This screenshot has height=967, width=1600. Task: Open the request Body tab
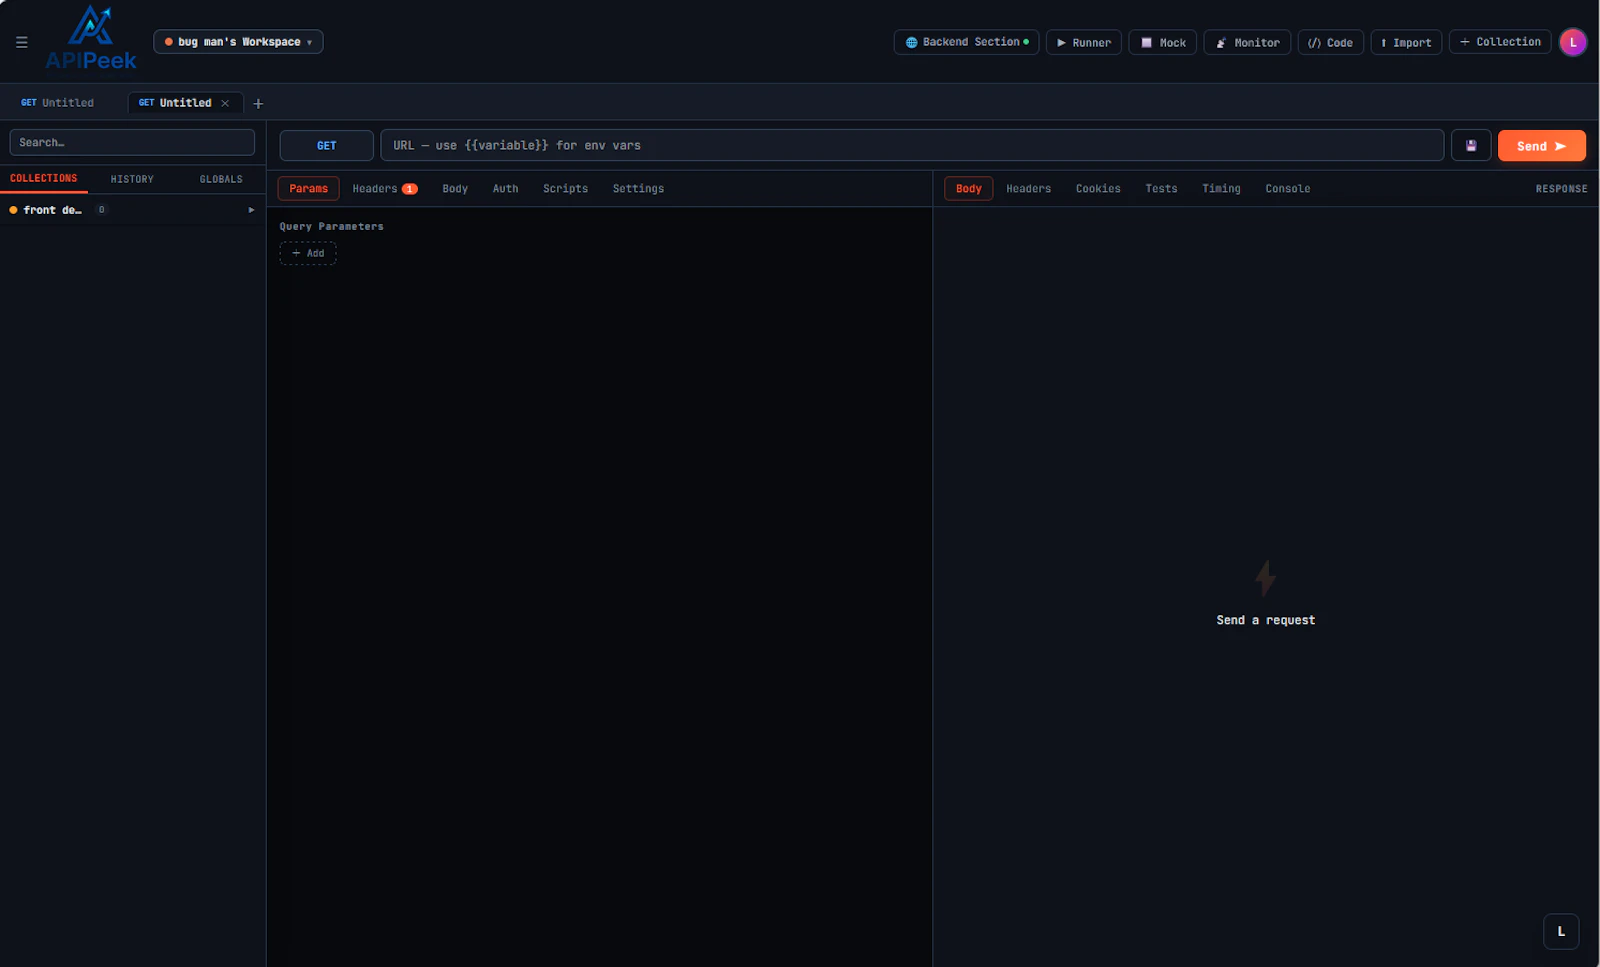(455, 188)
